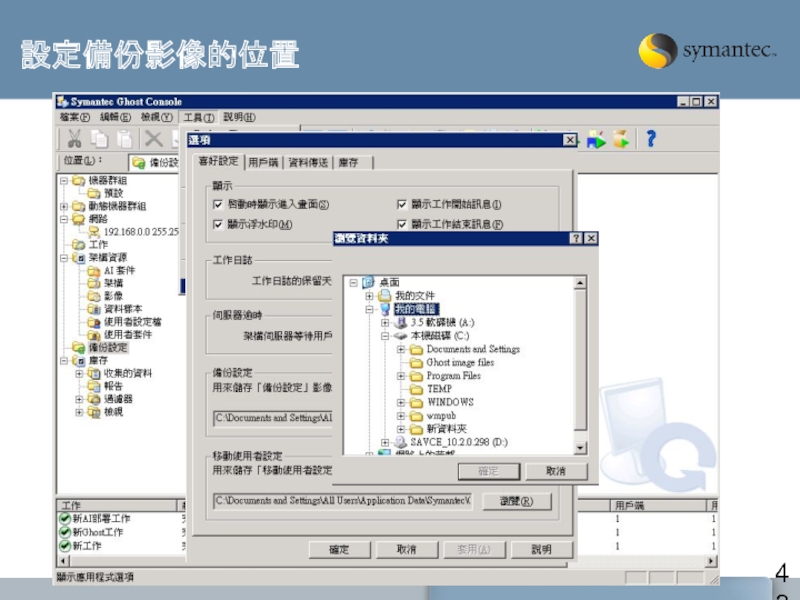Select the 工作 folder in tree
This screenshot has width=800, height=600.
pyautogui.click(x=98, y=244)
